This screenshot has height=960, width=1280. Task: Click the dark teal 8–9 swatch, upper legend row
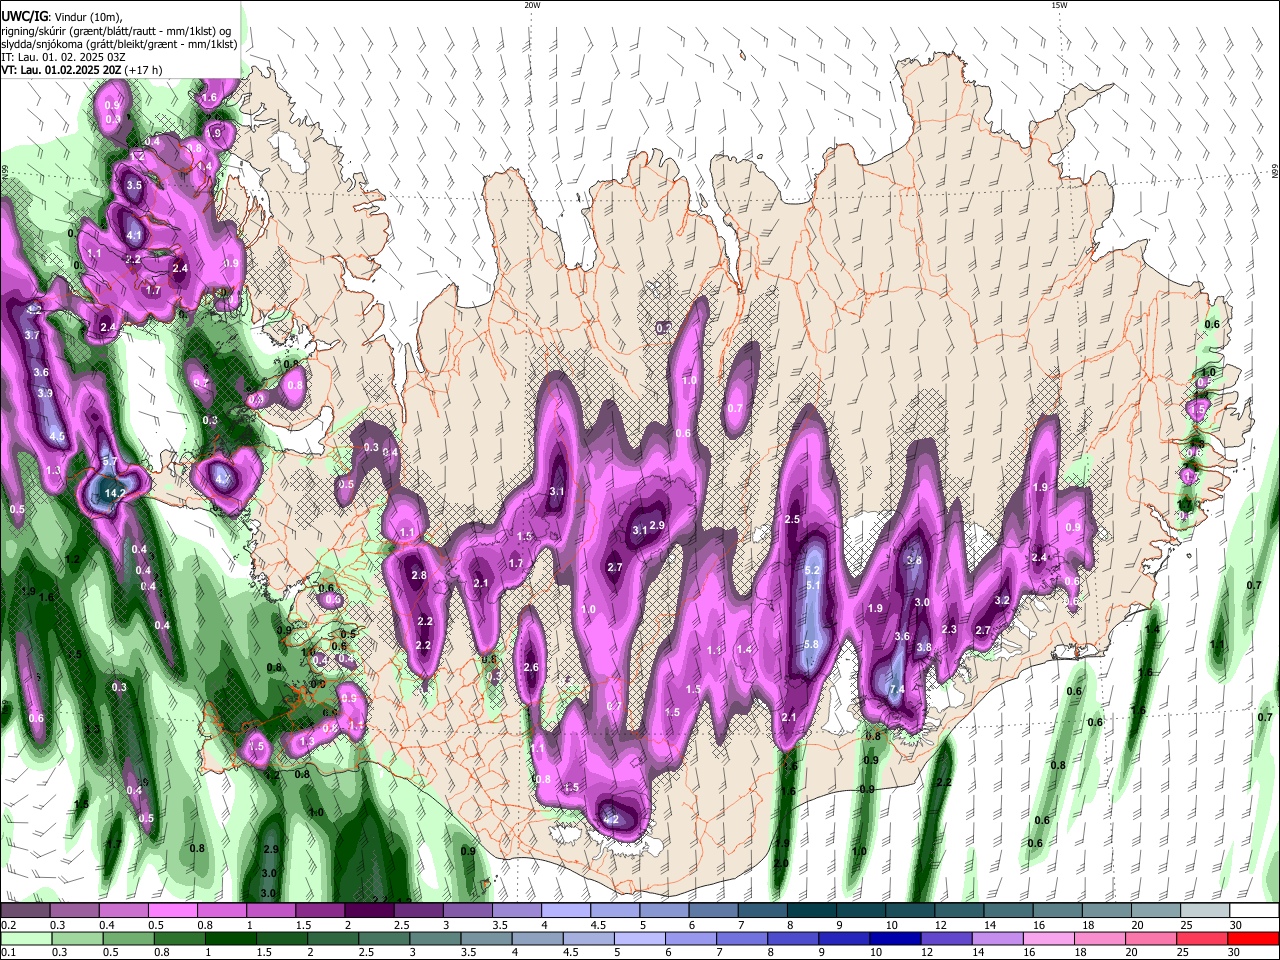[x=811, y=911]
